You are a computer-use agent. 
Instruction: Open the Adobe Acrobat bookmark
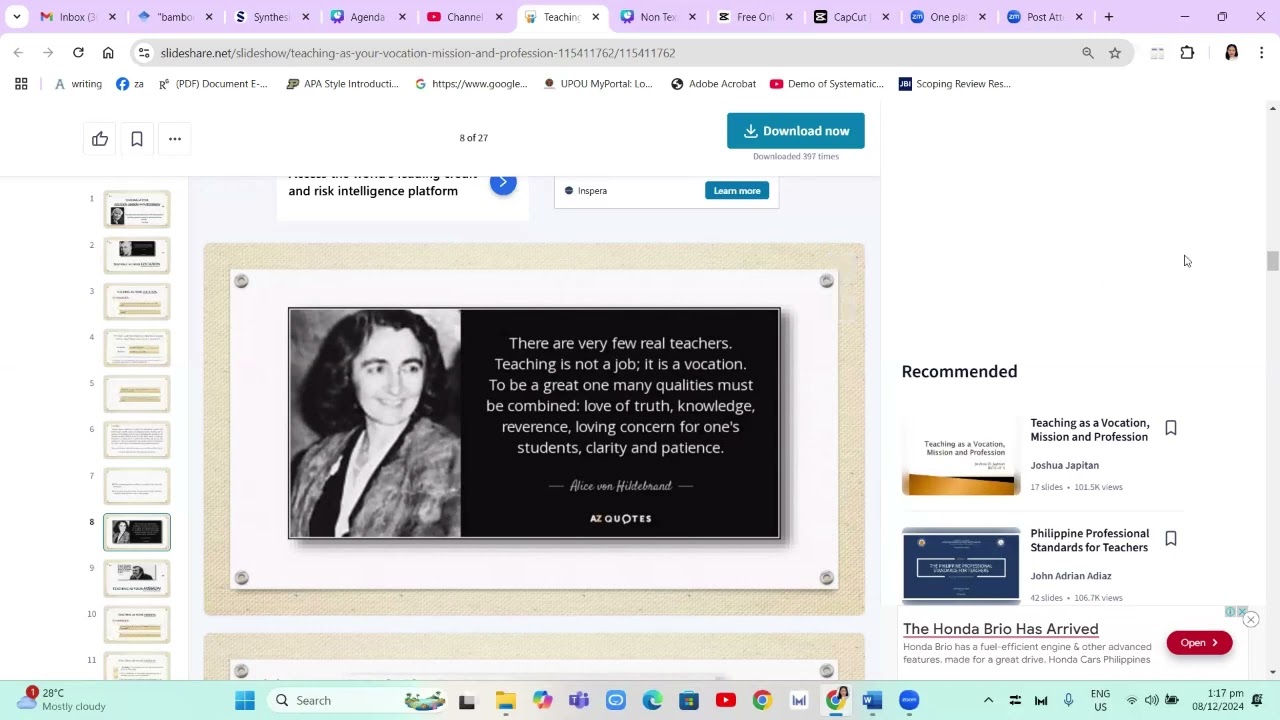(713, 84)
